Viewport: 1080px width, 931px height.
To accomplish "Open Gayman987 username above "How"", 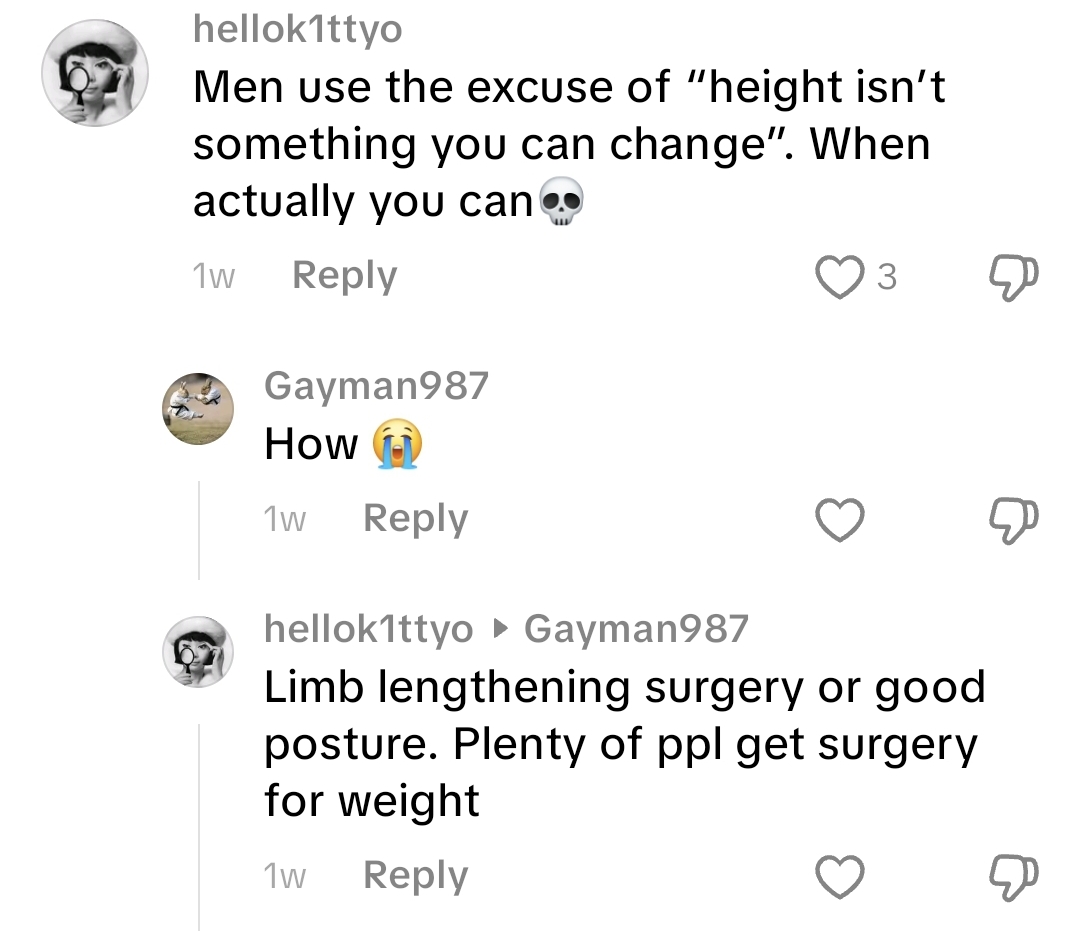I will tap(377, 385).
